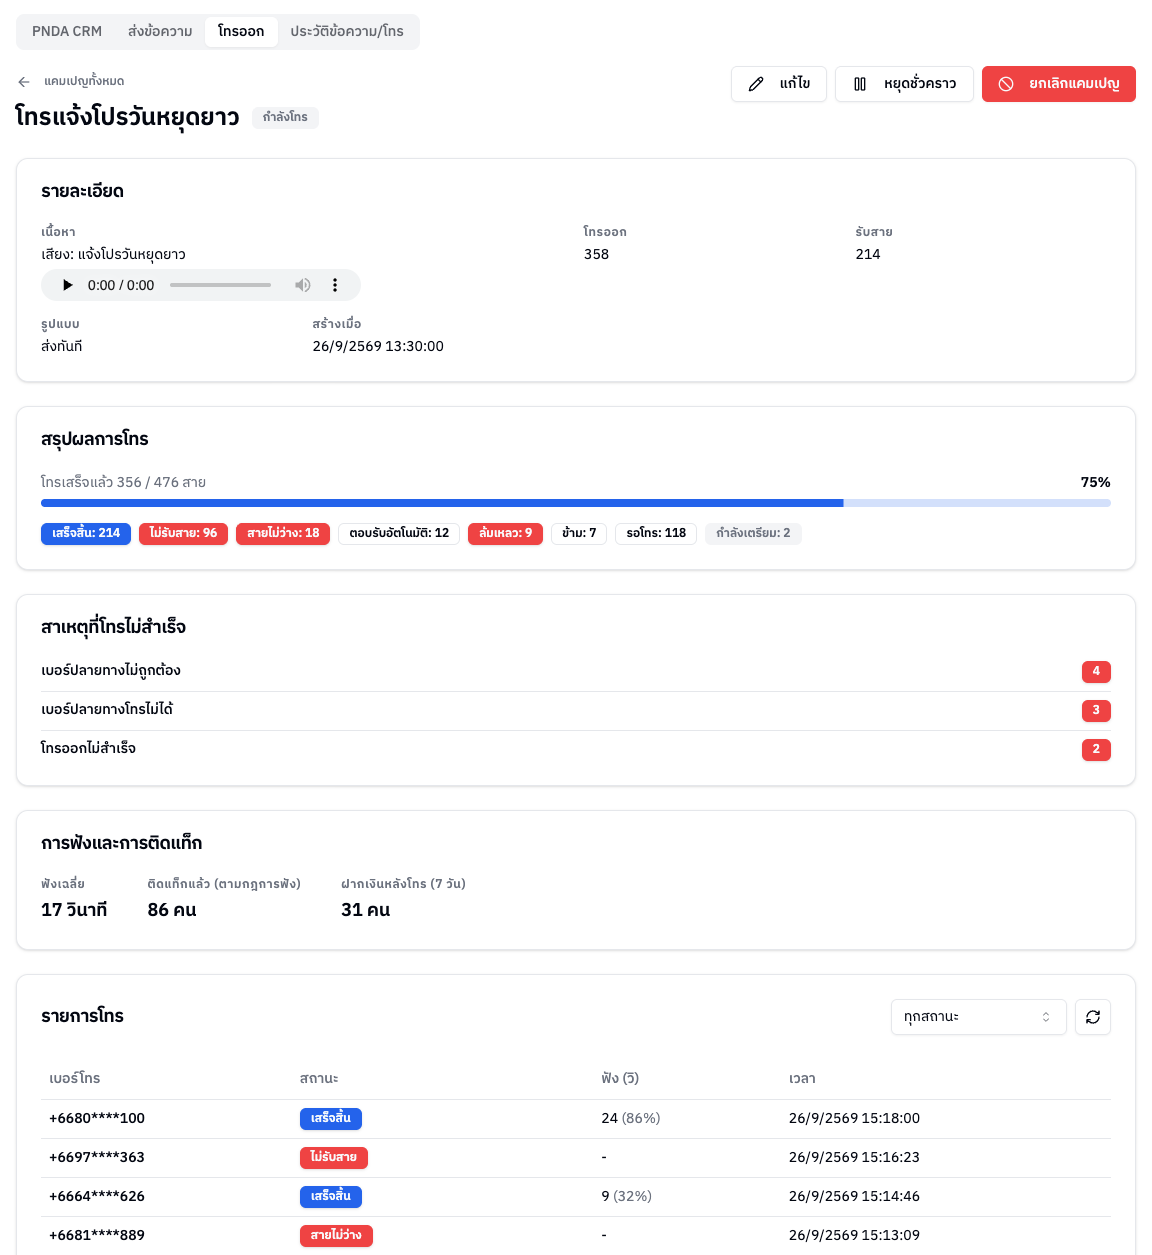Click the แคมเปญทั้งหมด breadcrumb link

pos(84,82)
